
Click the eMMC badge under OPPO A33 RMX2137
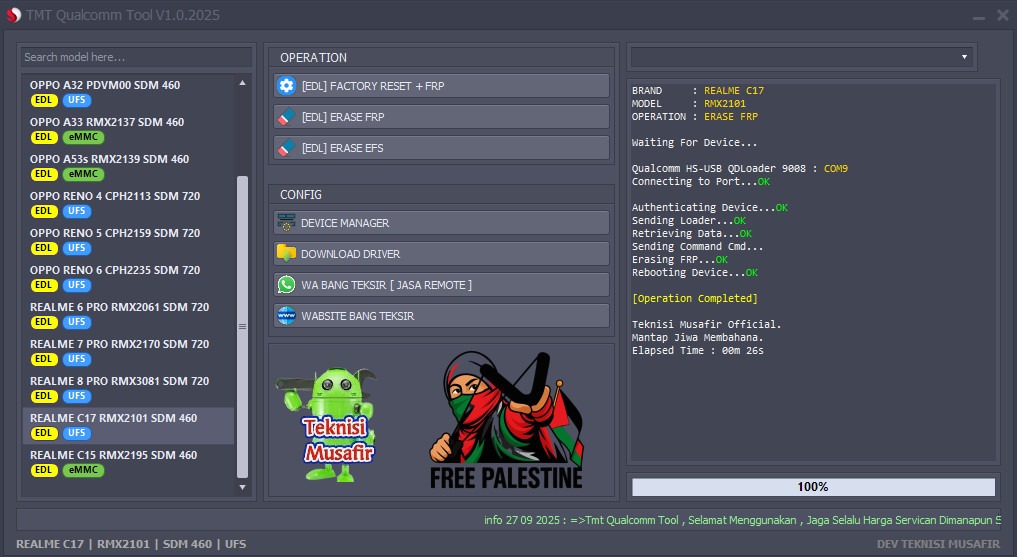pos(83,137)
